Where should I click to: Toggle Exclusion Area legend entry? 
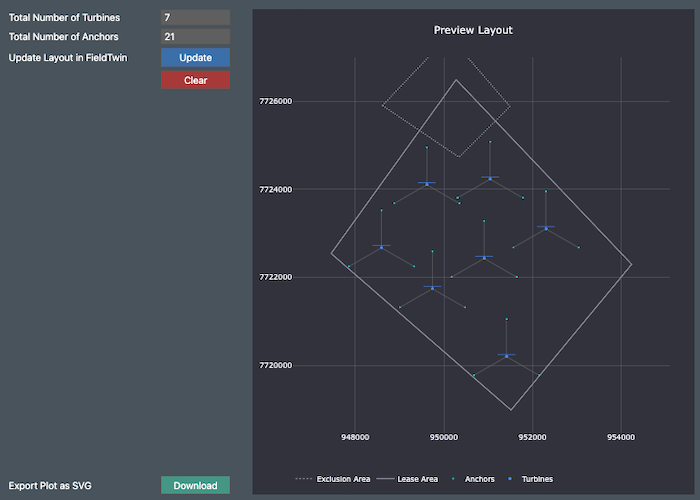pos(333,479)
